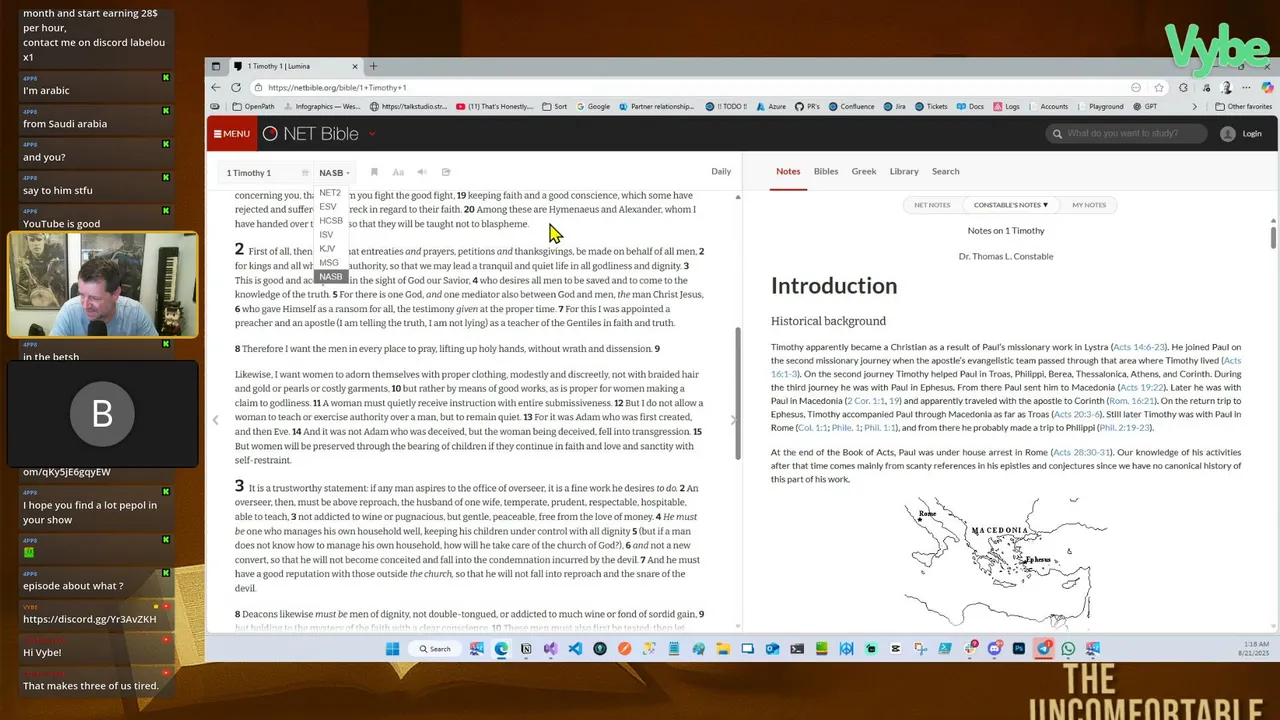Open the Confluence bookmark
This screenshot has height=720, width=1280.
click(x=851, y=106)
